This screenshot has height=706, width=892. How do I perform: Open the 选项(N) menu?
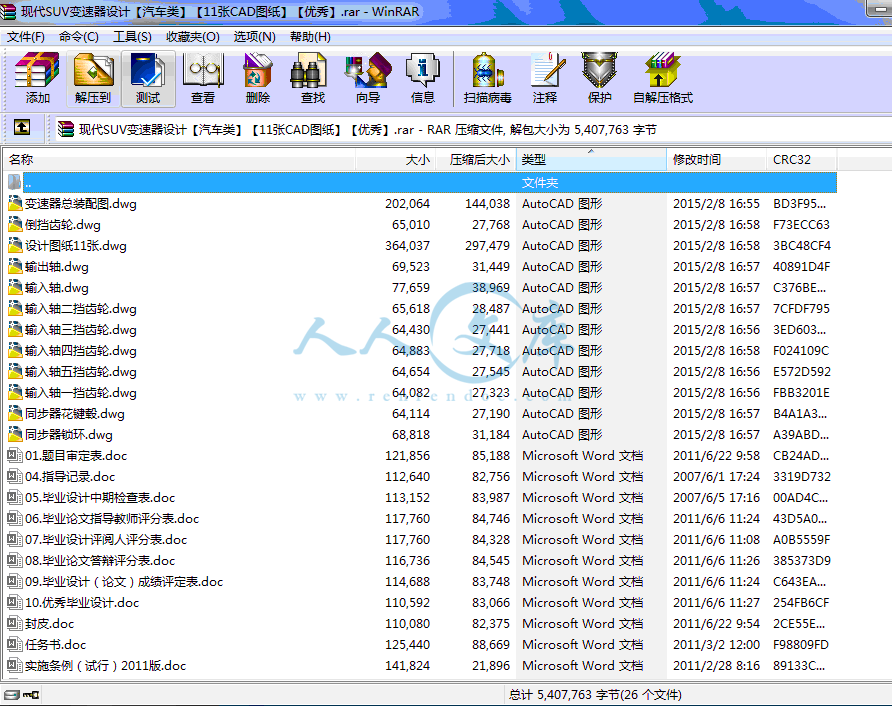click(254, 37)
